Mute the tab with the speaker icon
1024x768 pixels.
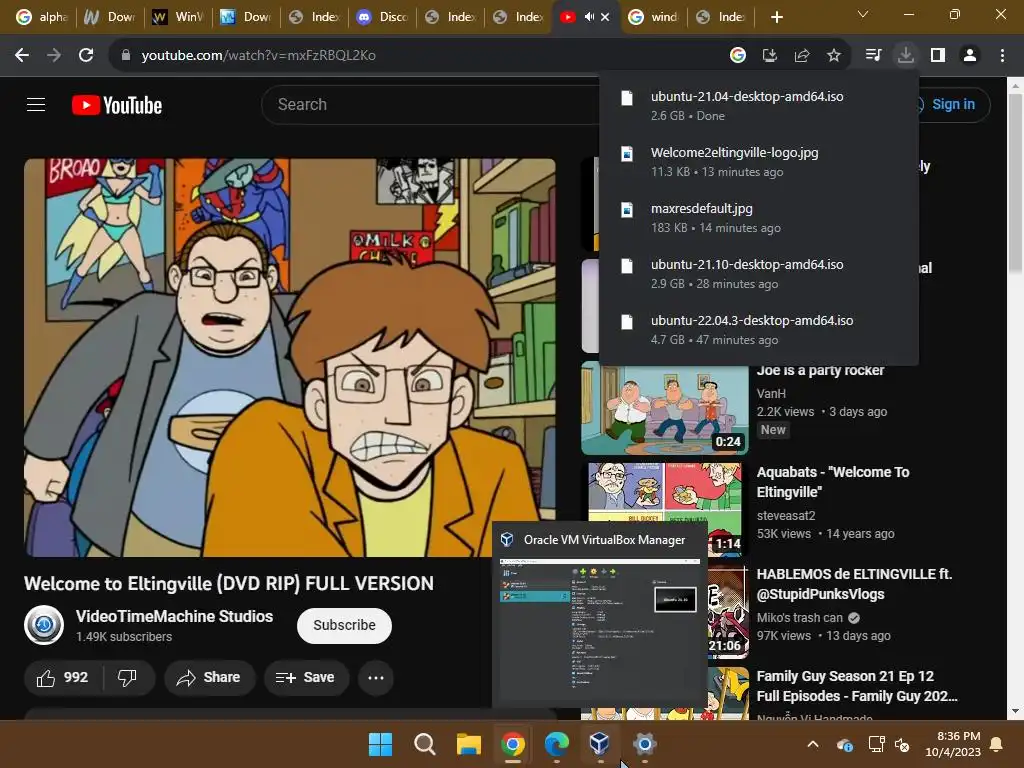[x=589, y=17]
